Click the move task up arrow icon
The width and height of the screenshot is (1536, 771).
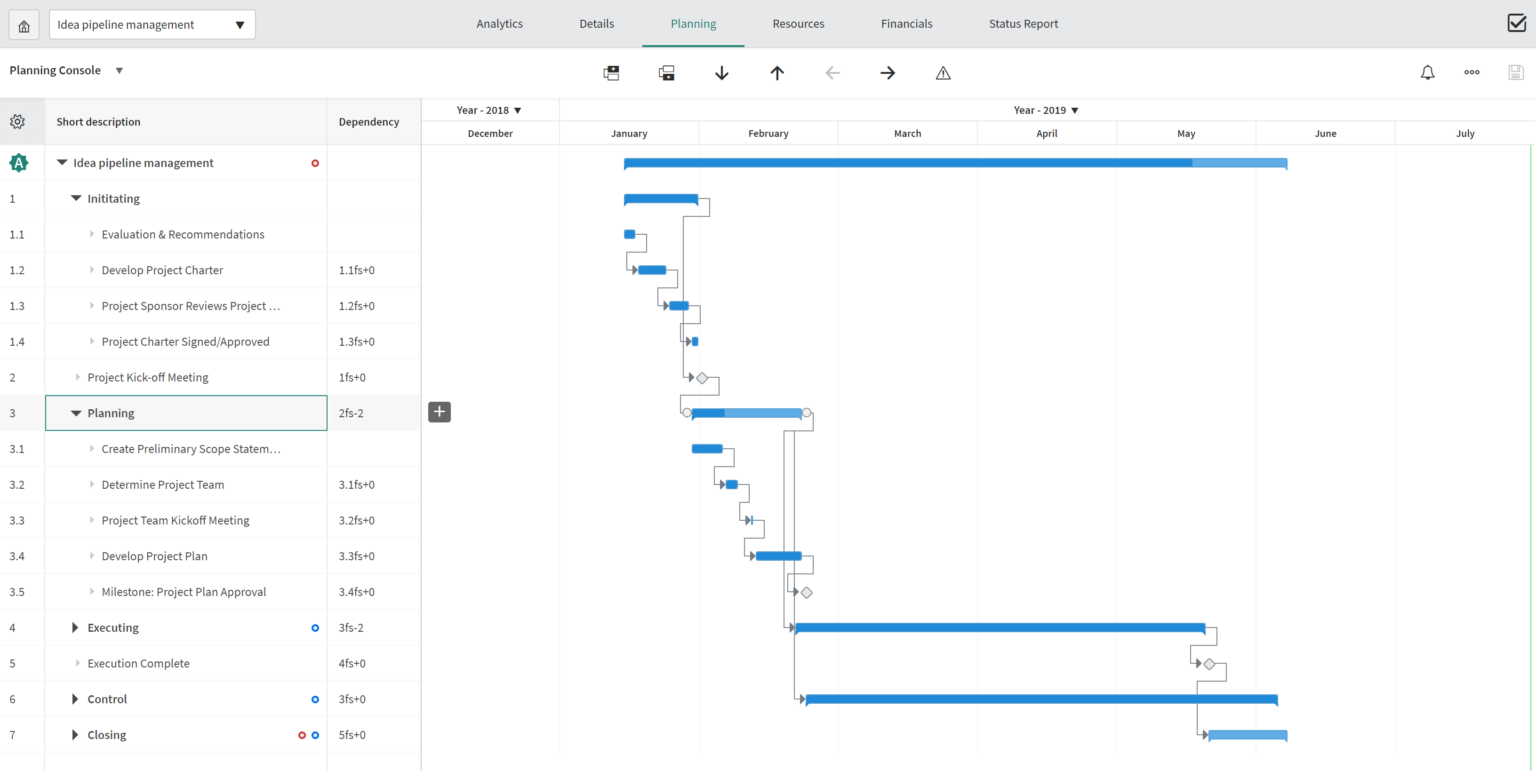click(x=777, y=72)
